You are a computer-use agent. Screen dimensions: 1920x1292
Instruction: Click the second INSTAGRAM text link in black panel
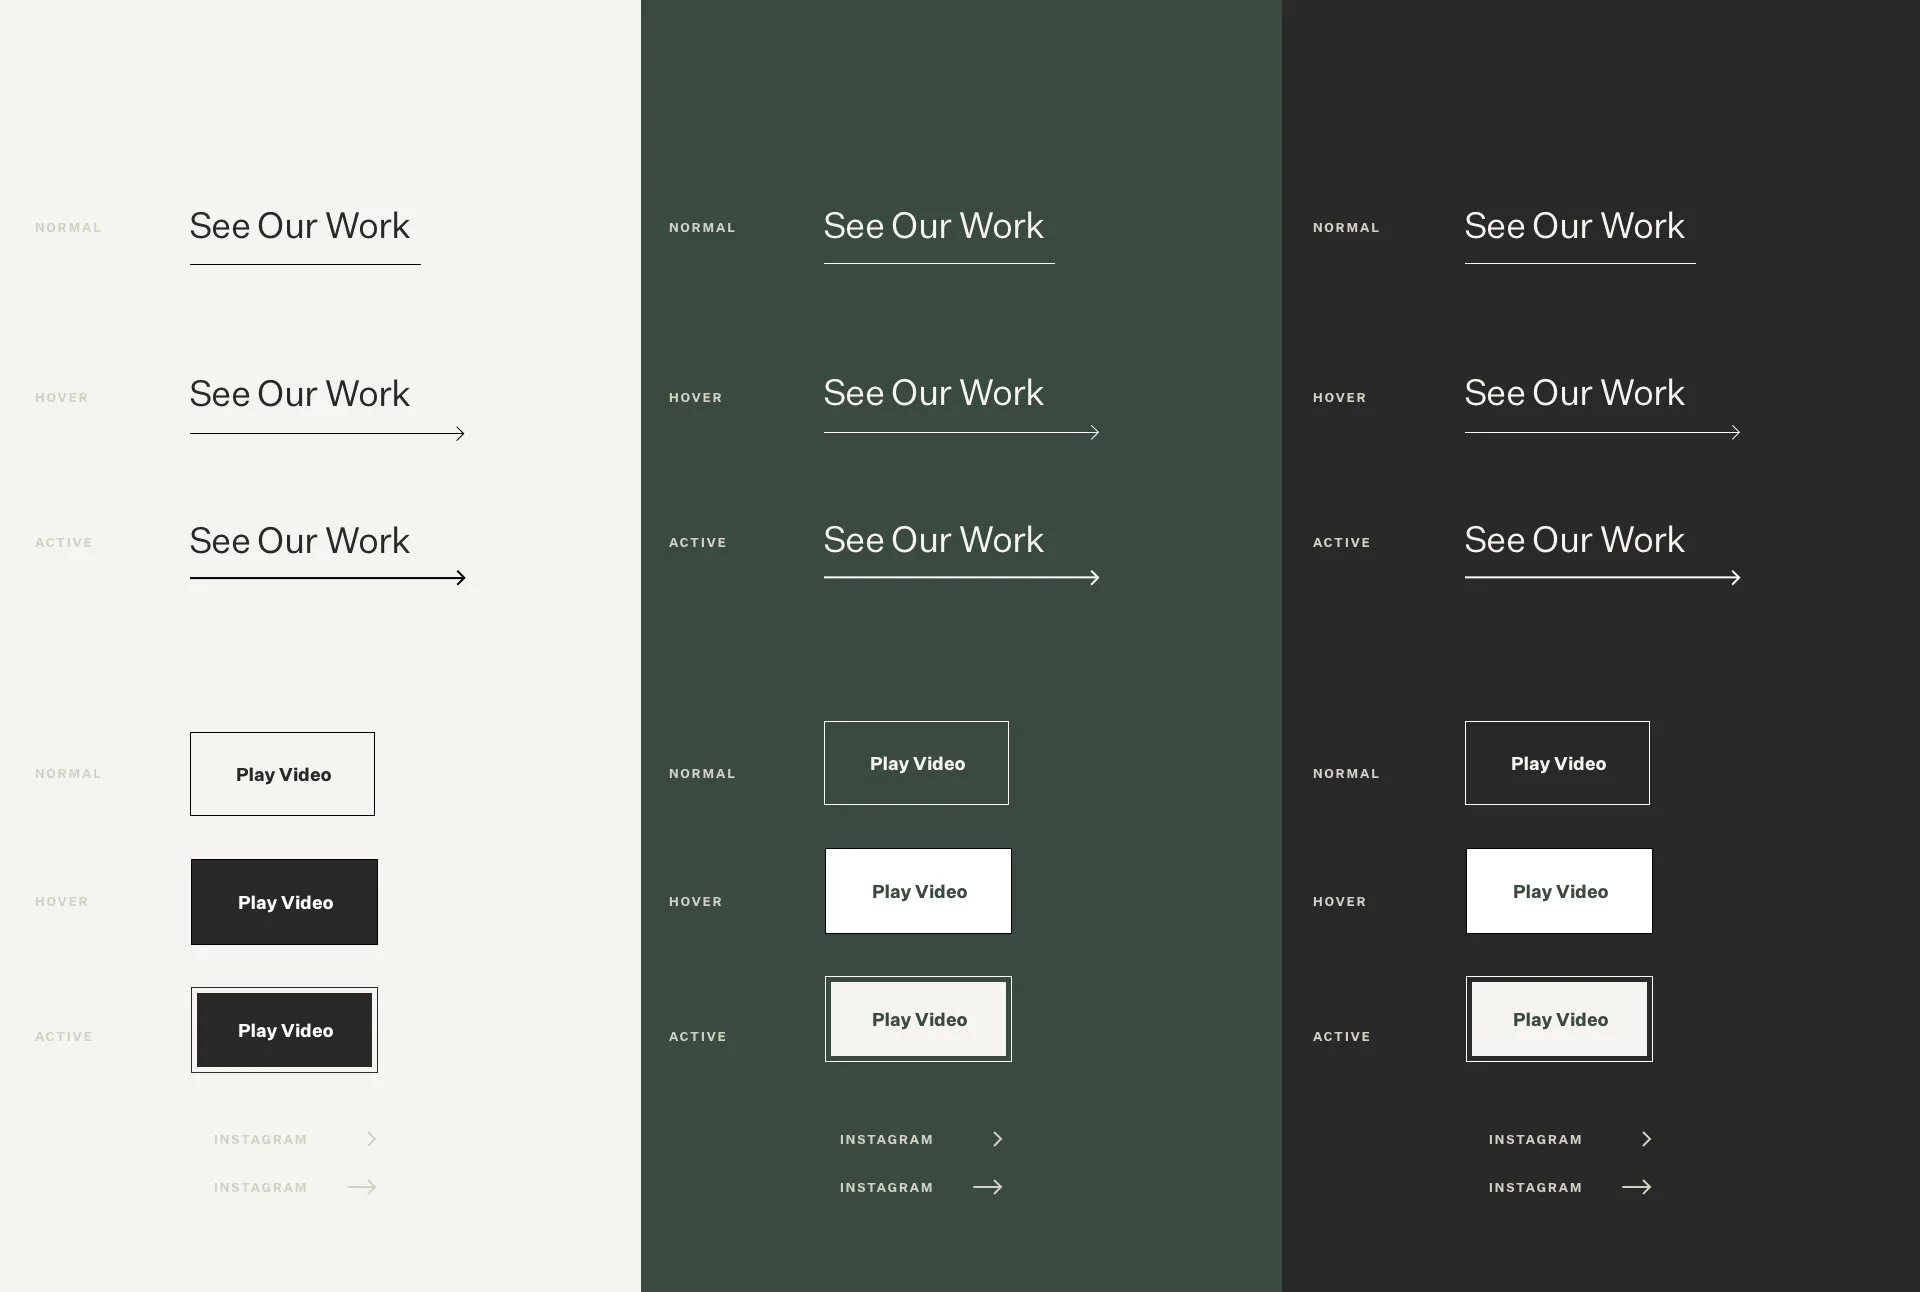1535,1187
